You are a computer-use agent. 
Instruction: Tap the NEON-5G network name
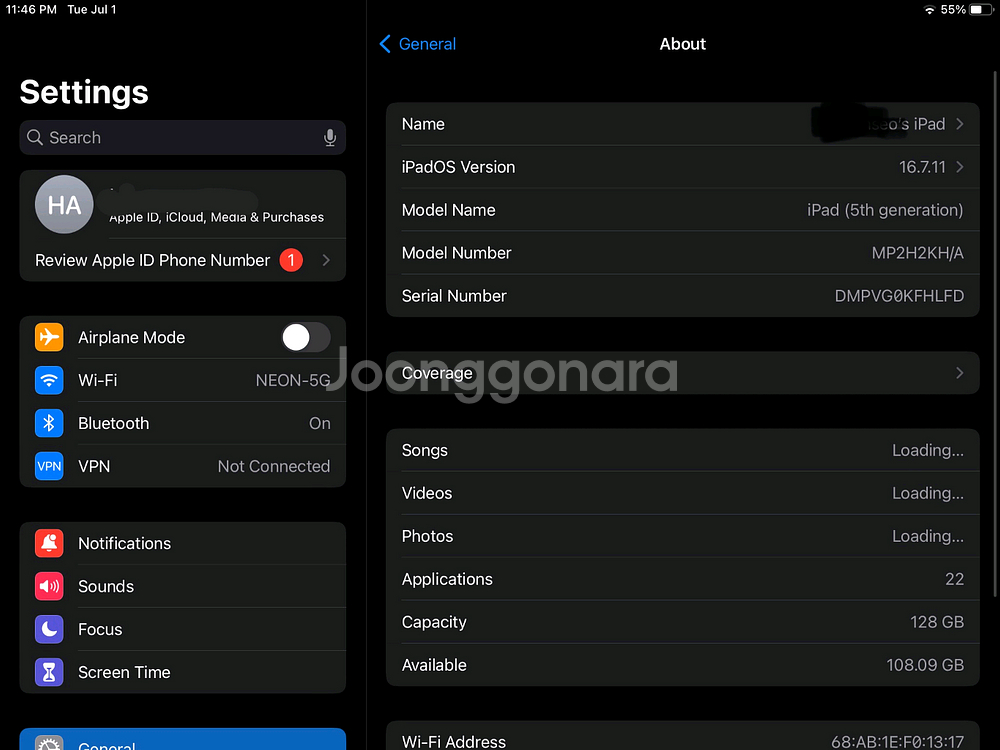tap(293, 380)
